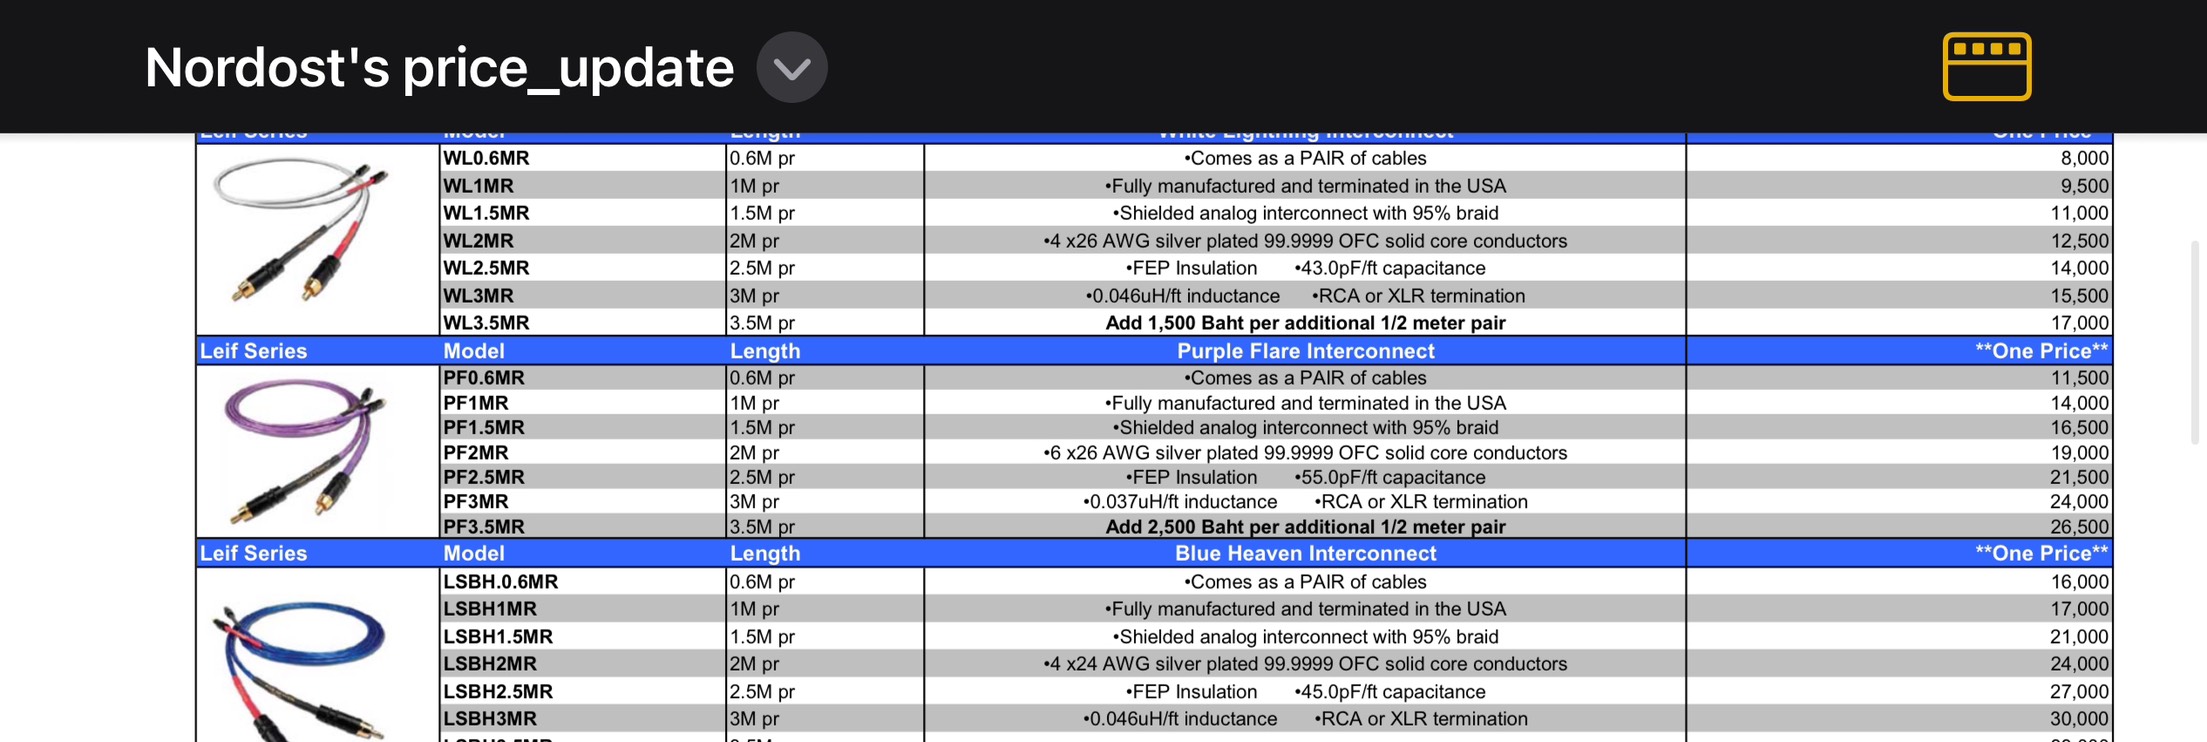Select the LSBH1.5MR model cell
Viewport: 2207px width, 742px height.
click(x=582, y=637)
